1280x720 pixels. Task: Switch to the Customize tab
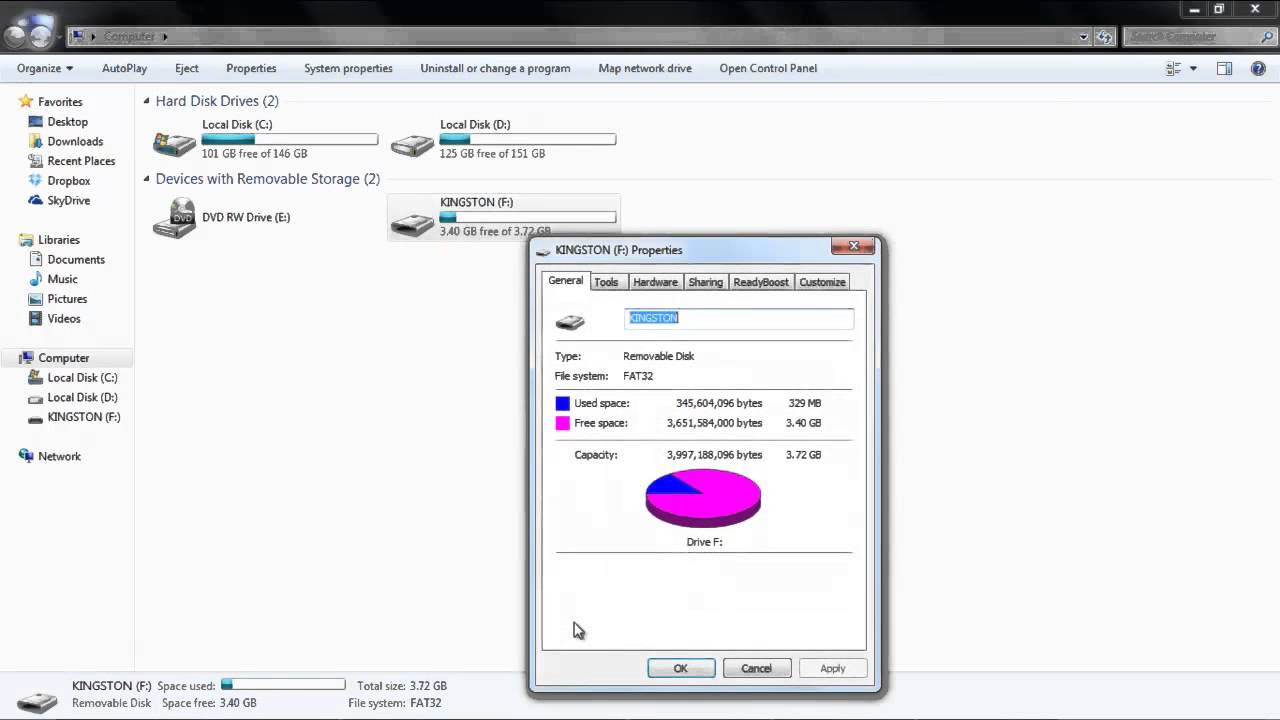point(822,282)
